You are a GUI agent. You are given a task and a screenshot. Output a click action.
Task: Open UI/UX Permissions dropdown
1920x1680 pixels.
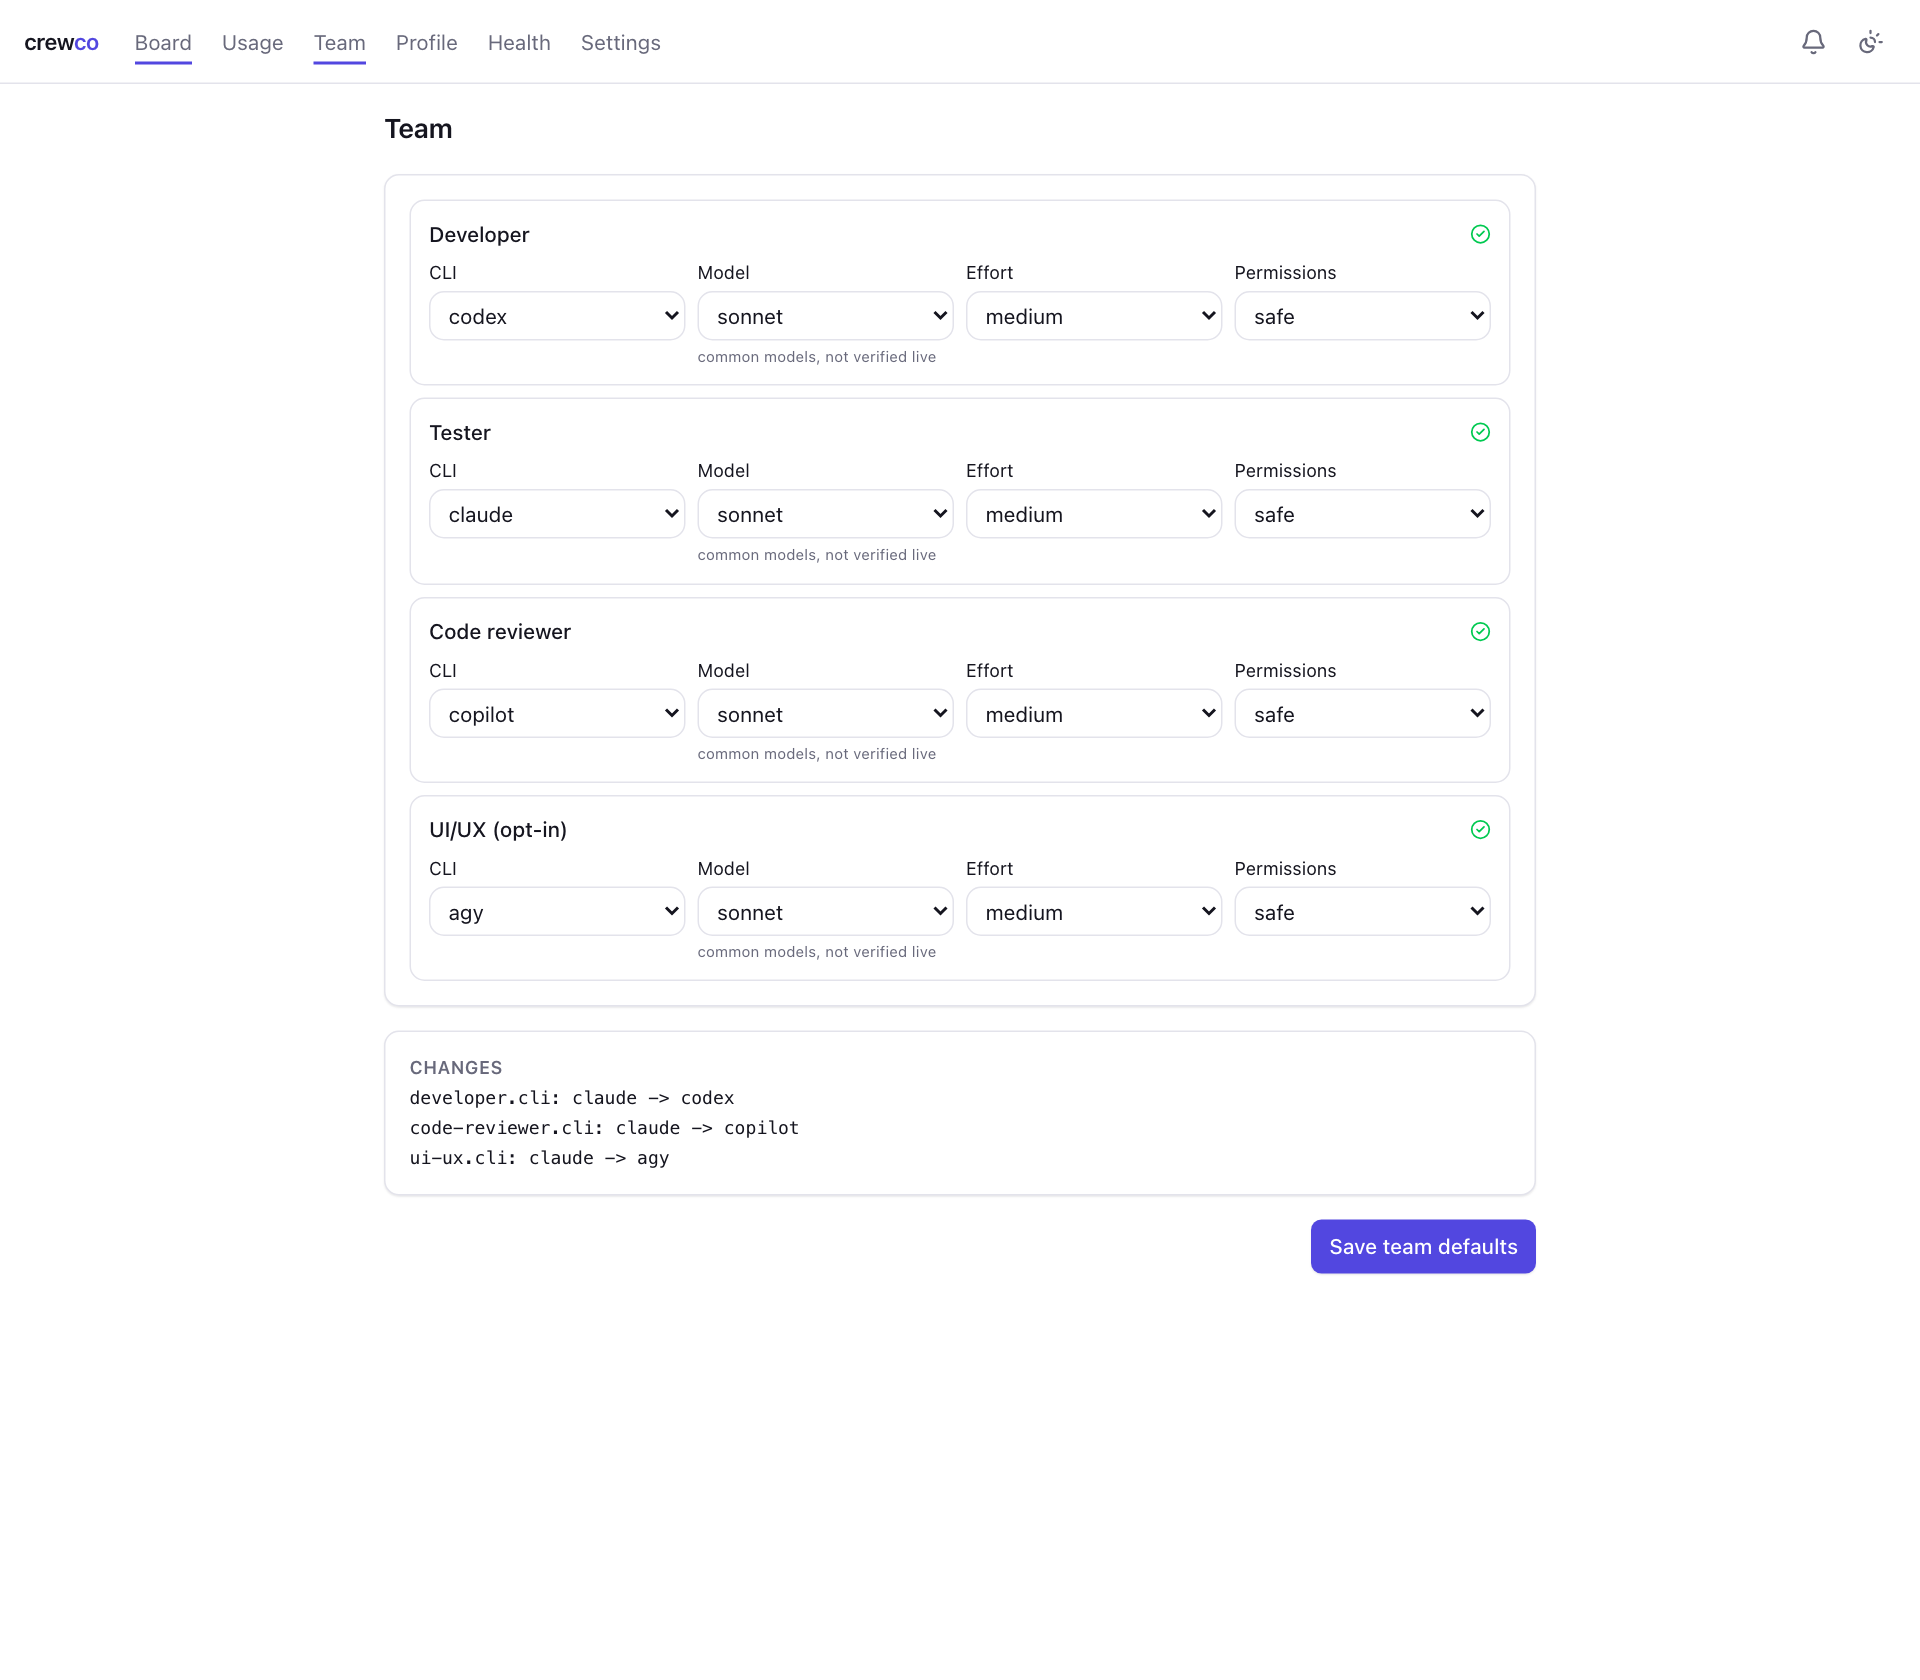tap(1362, 912)
